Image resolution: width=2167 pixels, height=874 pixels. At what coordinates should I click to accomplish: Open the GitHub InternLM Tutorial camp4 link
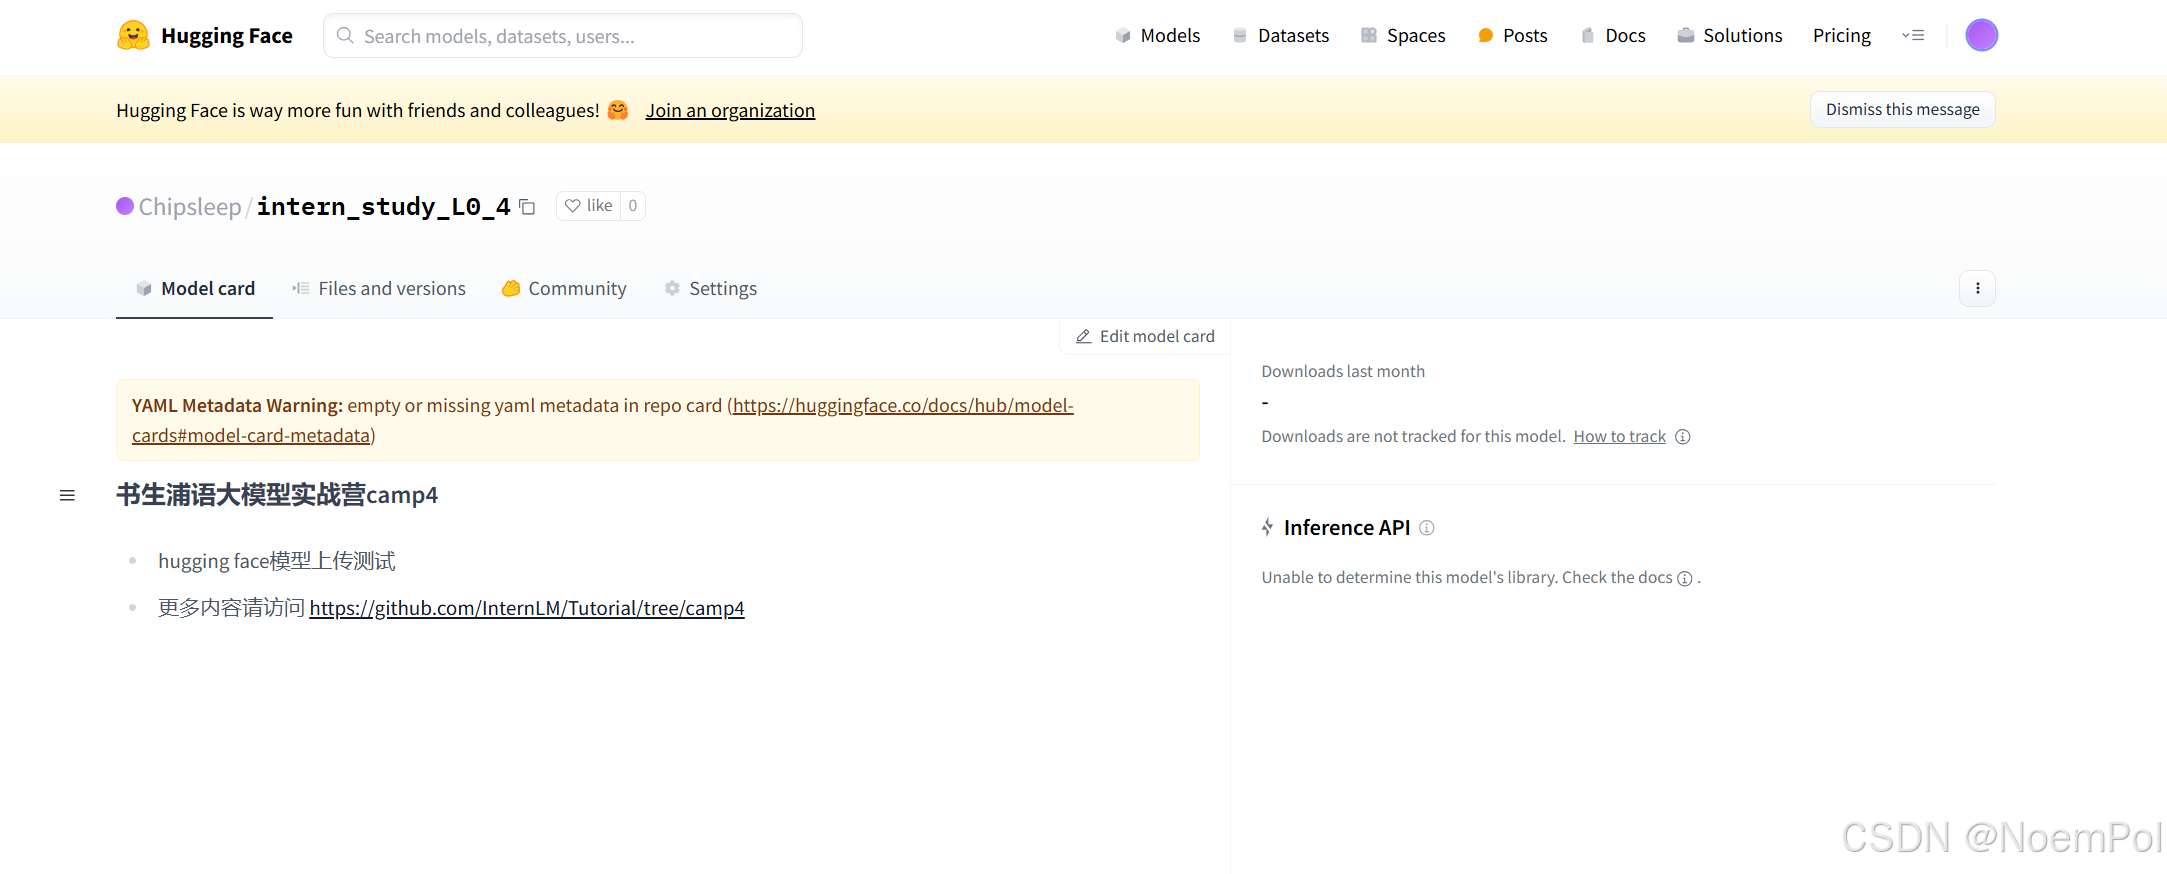[x=527, y=608]
